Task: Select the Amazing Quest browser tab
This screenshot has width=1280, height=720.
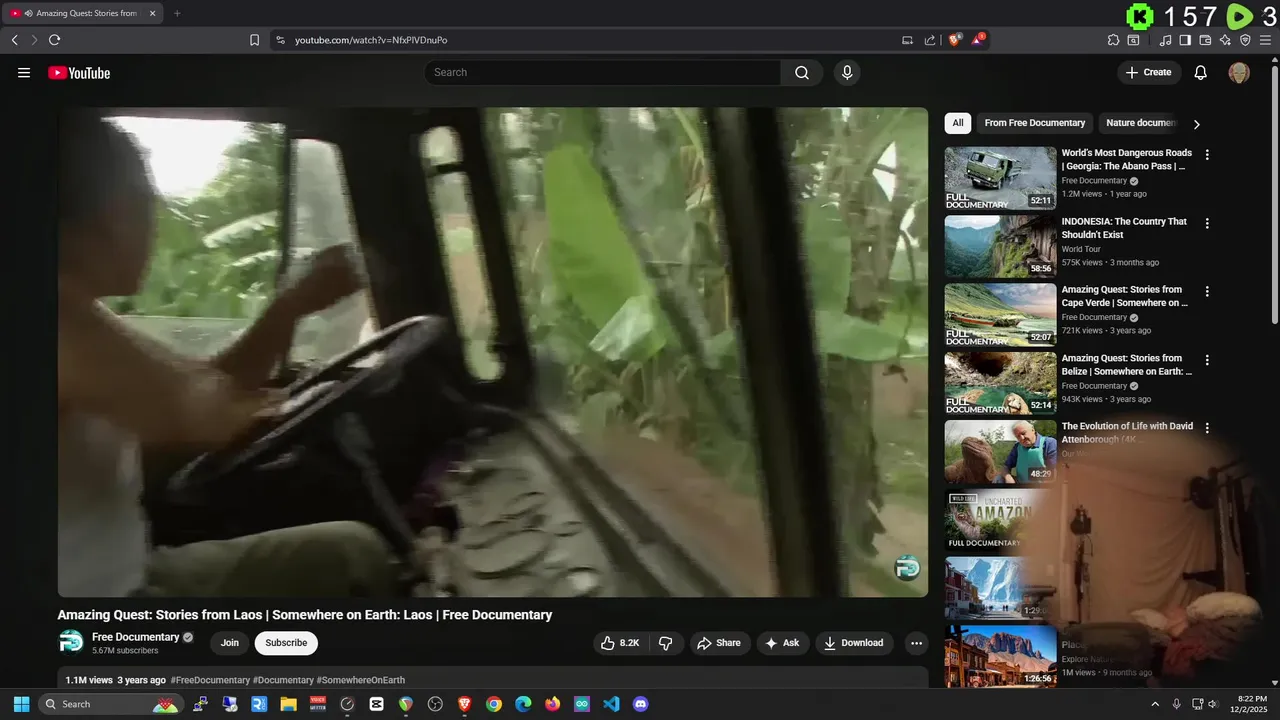Action: (83, 13)
